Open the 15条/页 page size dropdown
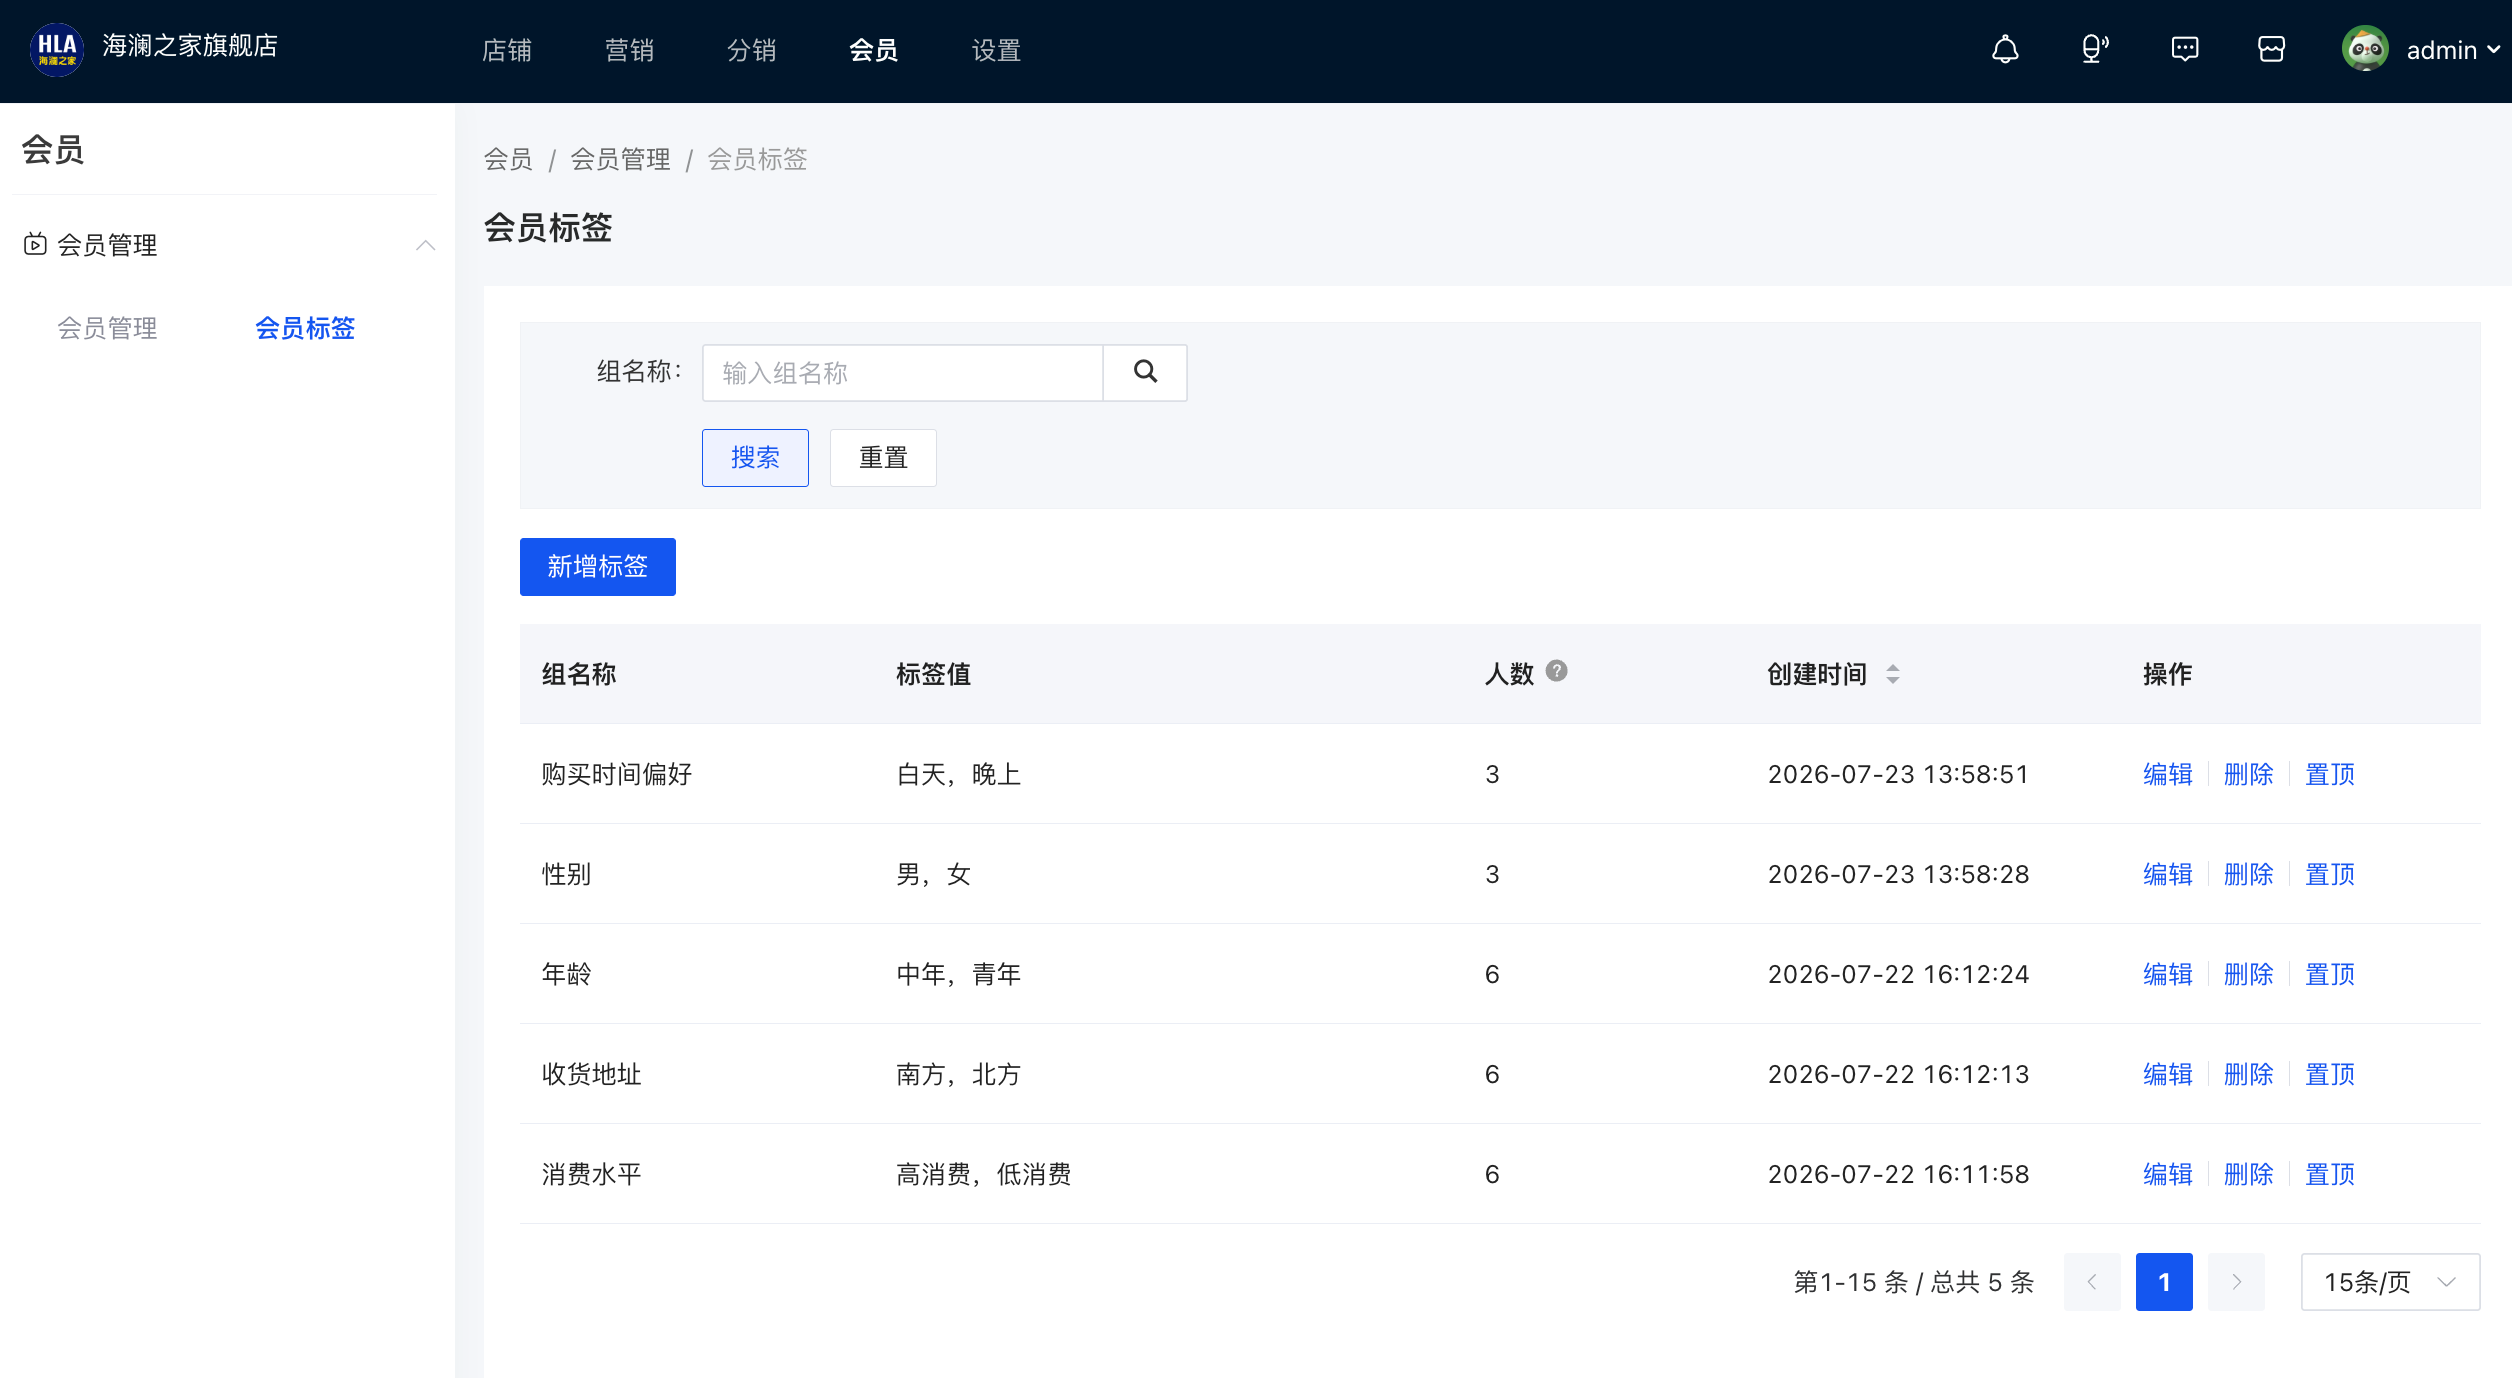 coord(2390,1282)
